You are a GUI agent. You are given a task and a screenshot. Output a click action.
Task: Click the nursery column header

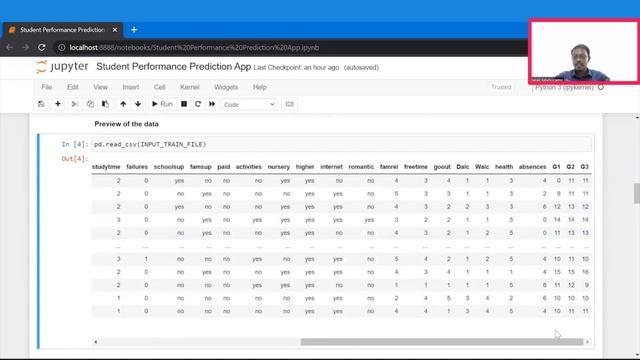point(278,167)
